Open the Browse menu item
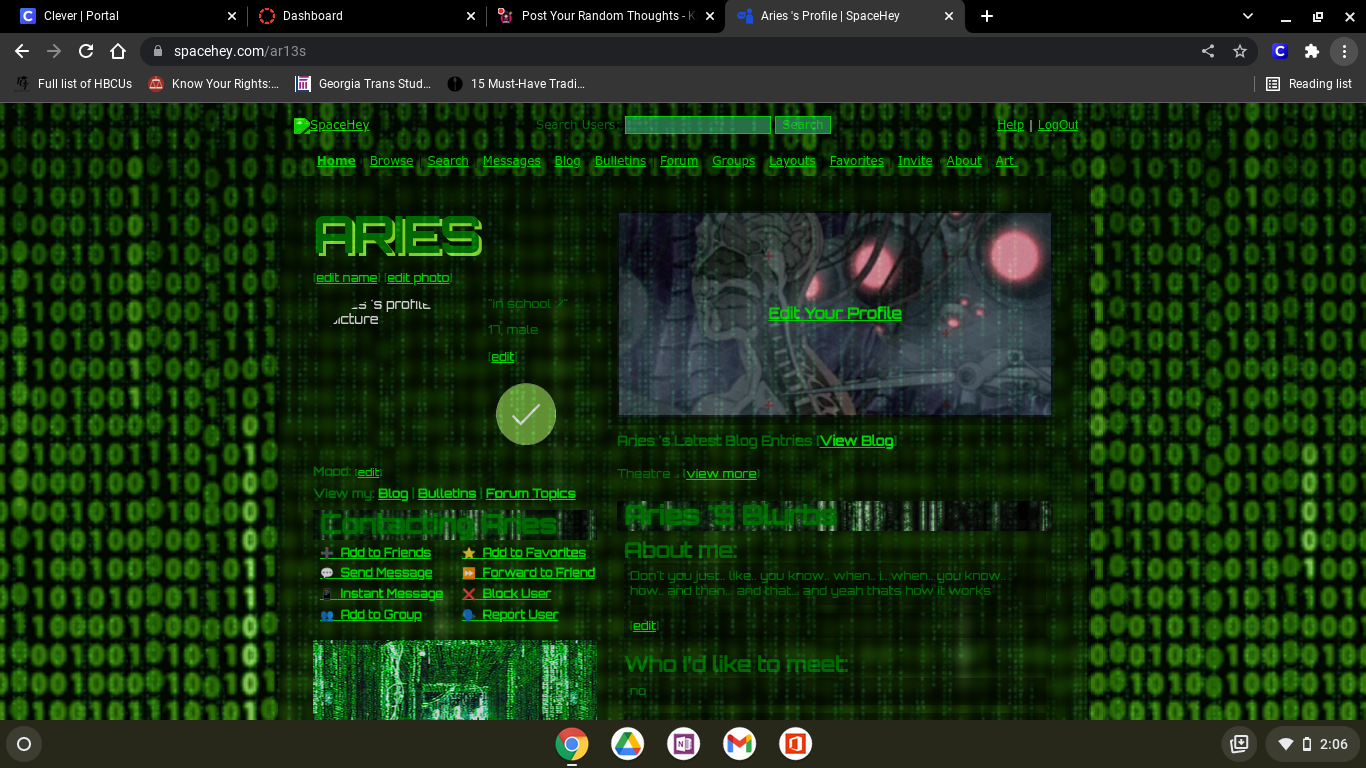1366x768 pixels. pos(391,161)
